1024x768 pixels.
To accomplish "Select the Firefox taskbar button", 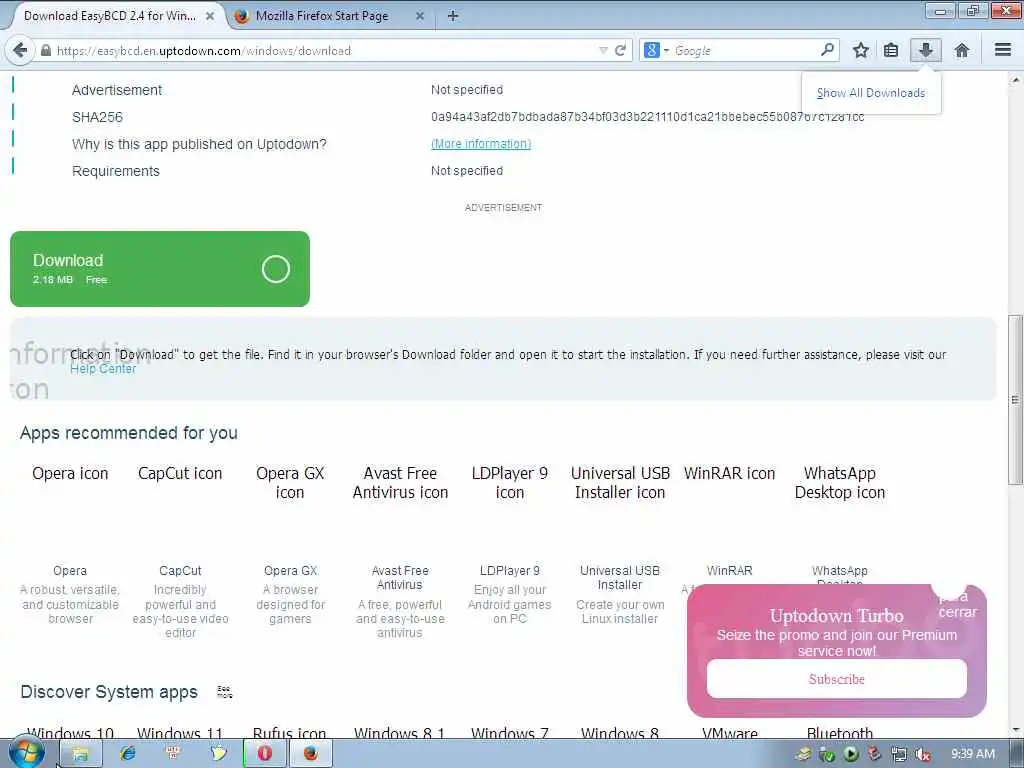I will pyautogui.click(x=310, y=754).
